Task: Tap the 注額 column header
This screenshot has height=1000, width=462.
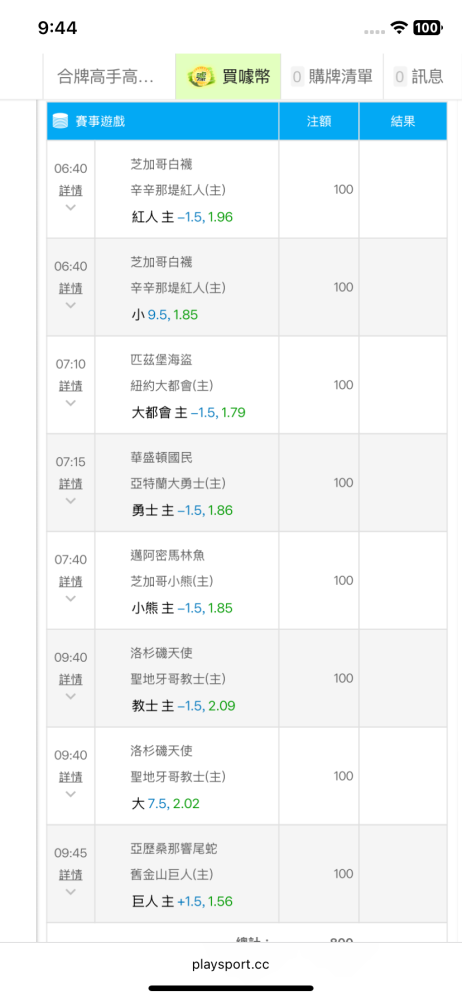Action: [x=319, y=121]
